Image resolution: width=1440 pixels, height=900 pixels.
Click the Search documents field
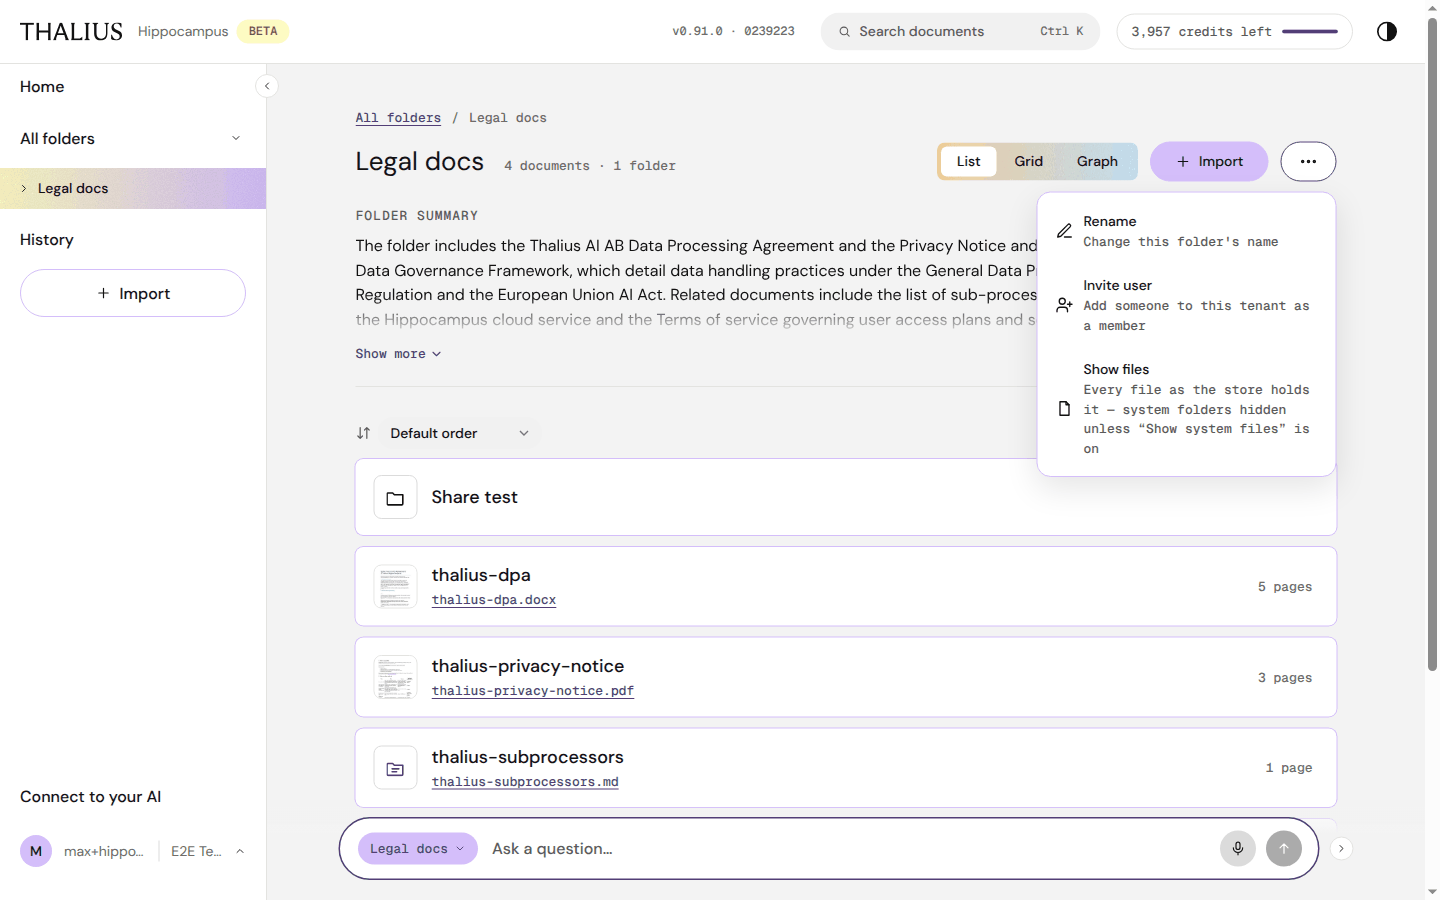click(960, 31)
